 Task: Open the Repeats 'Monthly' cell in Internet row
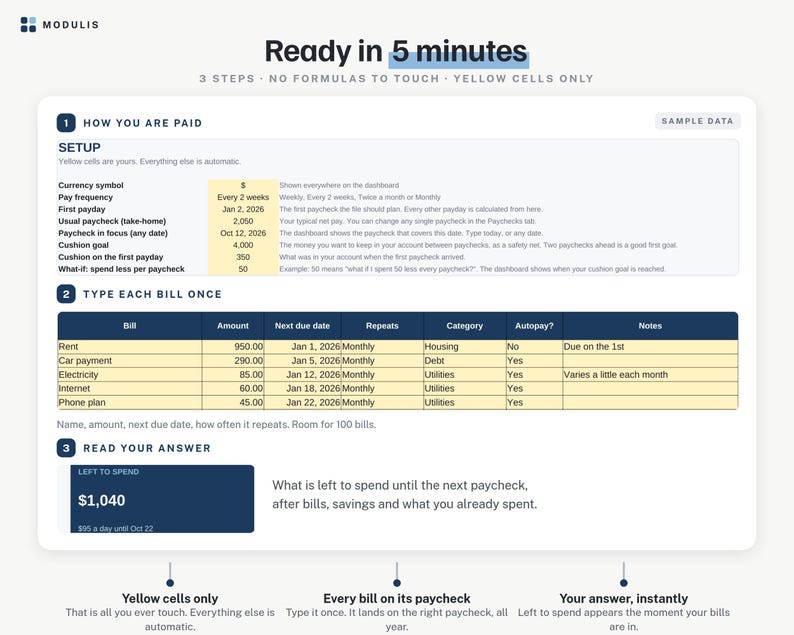(x=382, y=388)
